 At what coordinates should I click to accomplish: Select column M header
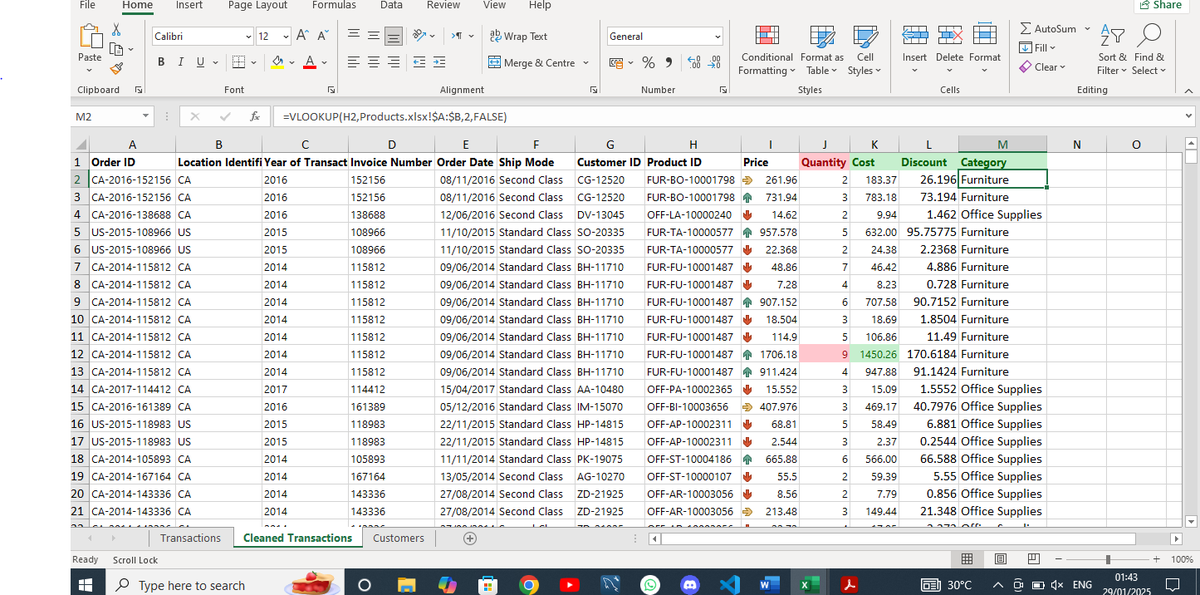1003,145
